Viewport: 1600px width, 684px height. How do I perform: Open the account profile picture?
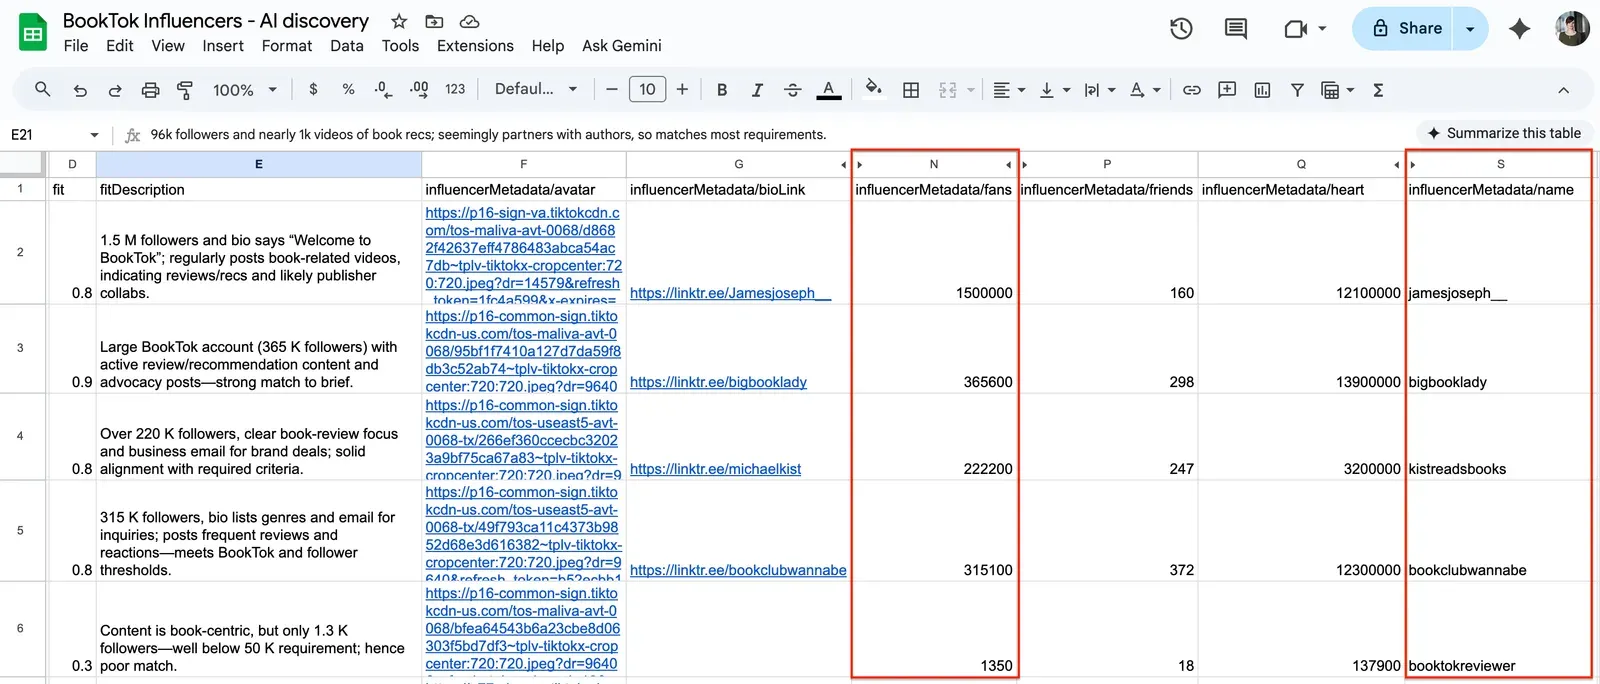1572,29
